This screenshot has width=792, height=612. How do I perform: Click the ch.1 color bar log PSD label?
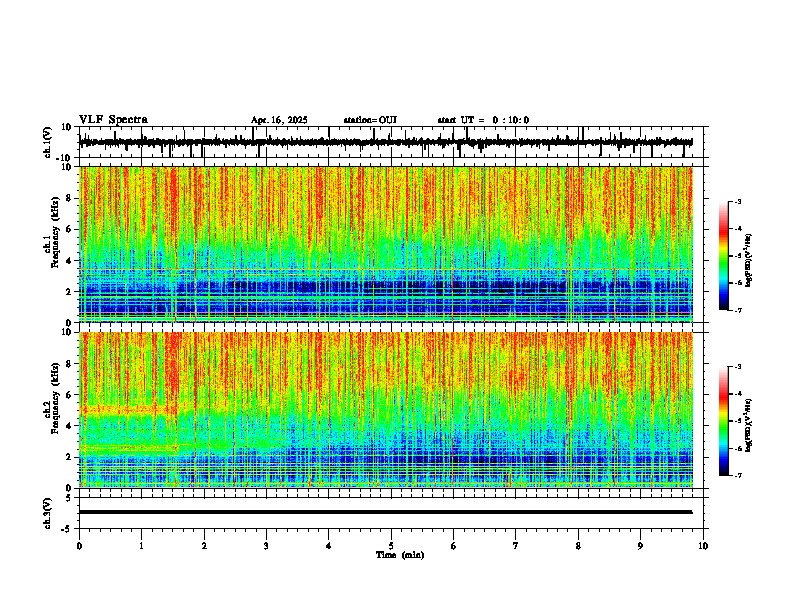(748, 260)
